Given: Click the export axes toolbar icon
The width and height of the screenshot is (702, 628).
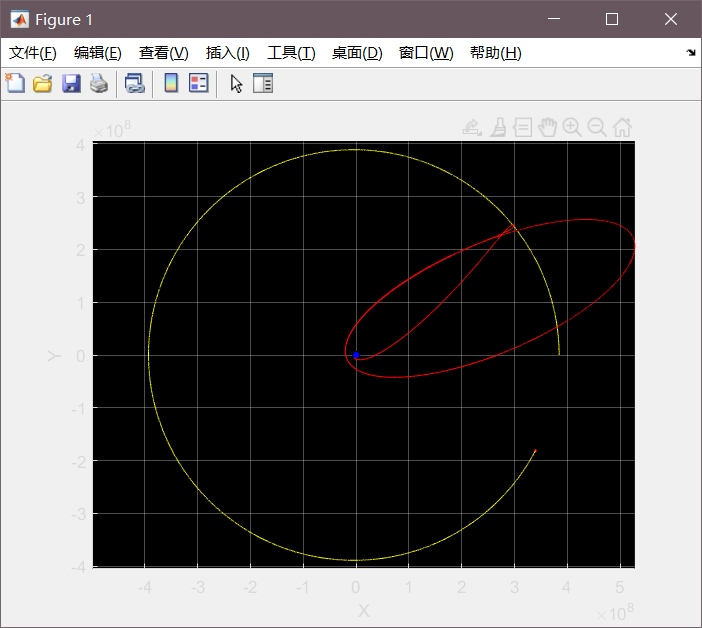Looking at the screenshot, I should tap(472, 128).
